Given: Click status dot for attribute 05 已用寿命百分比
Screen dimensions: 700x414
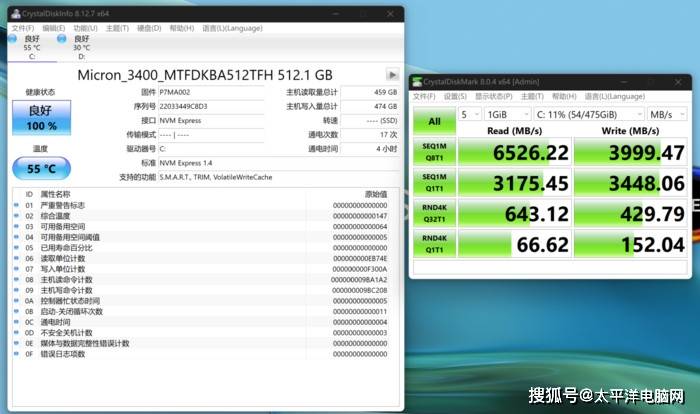Looking at the screenshot, I should 15,246.
